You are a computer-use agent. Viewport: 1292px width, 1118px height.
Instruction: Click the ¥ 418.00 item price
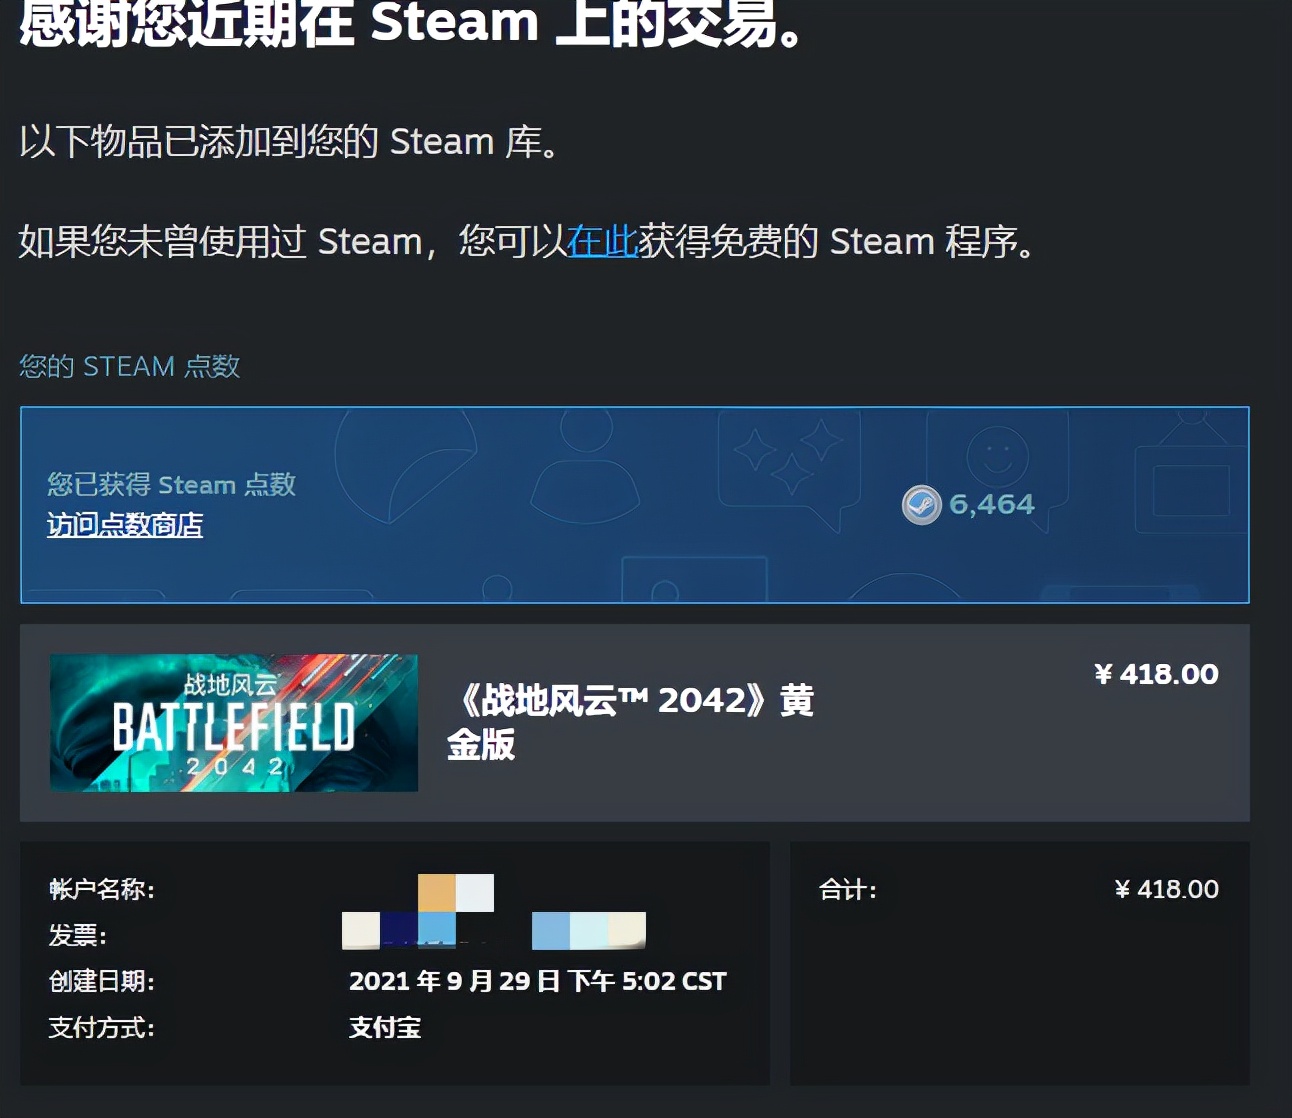coord(1155,674)
